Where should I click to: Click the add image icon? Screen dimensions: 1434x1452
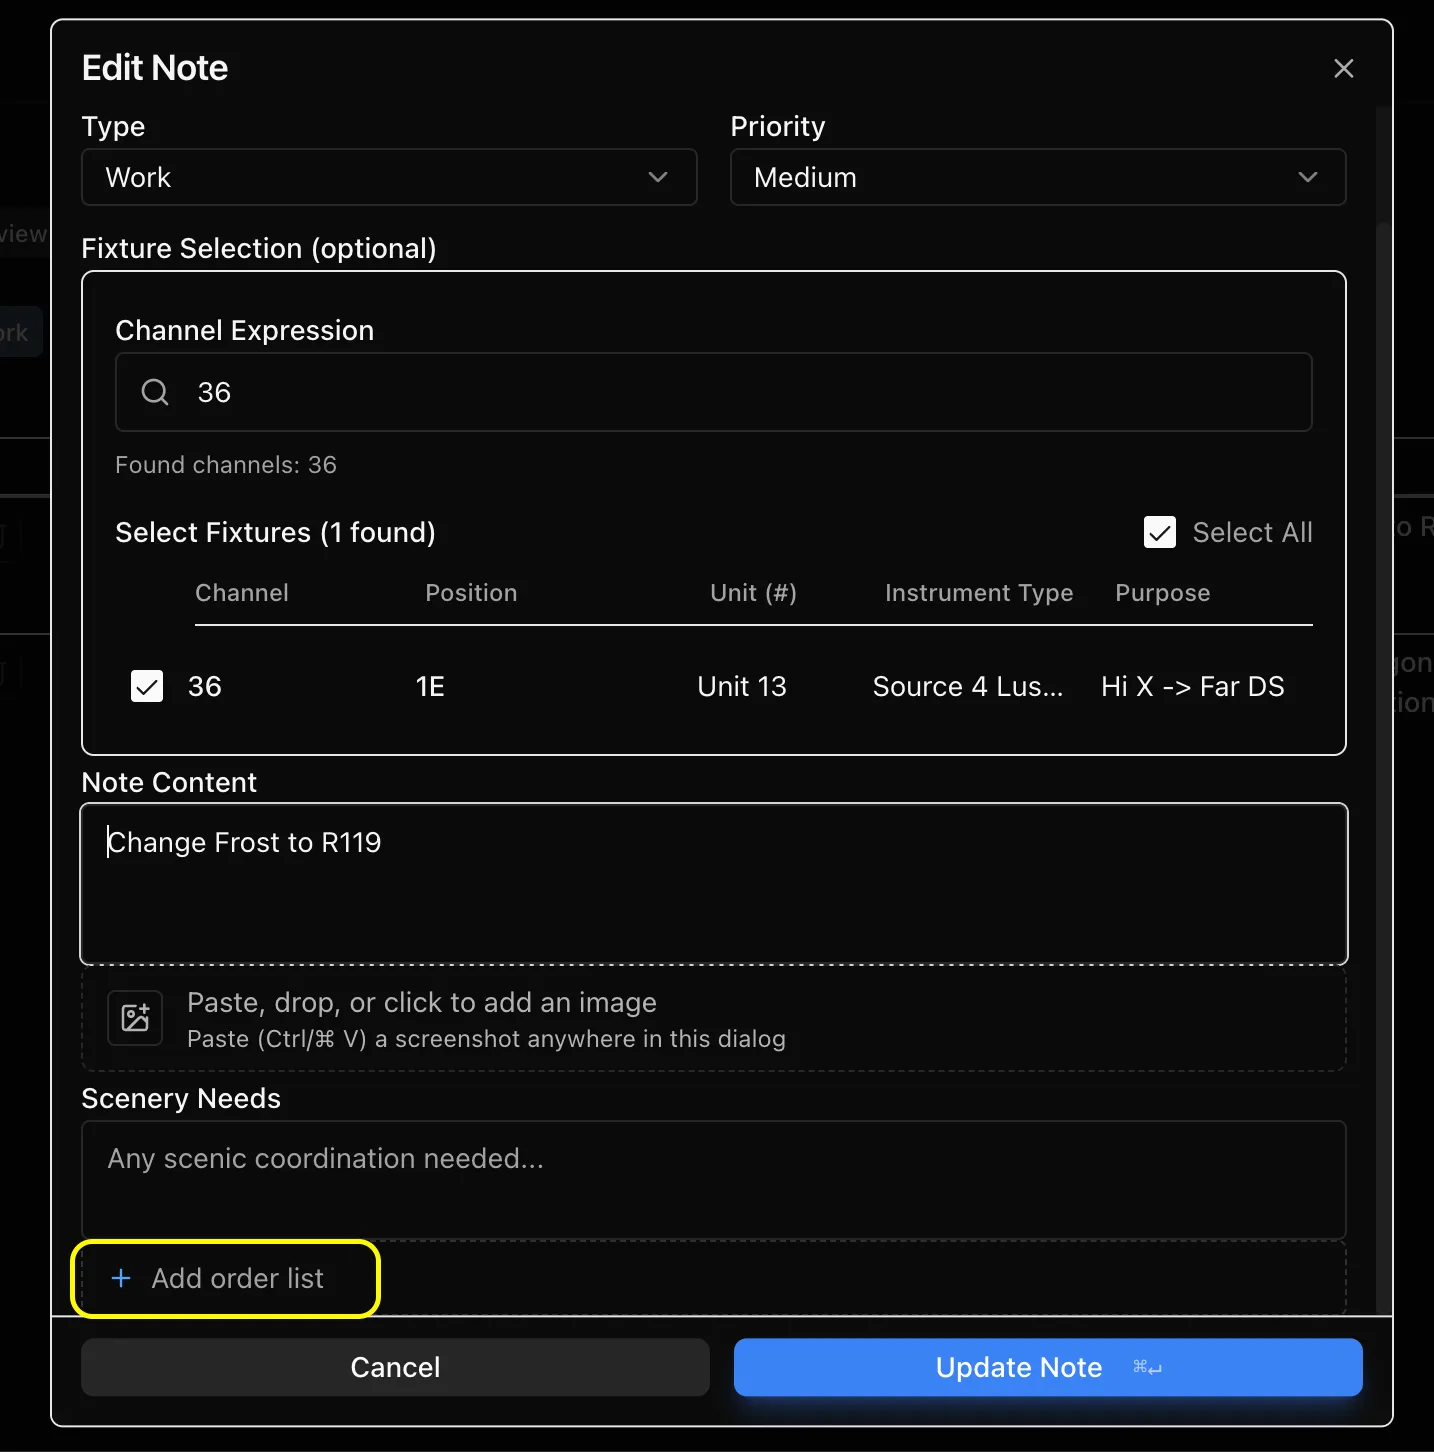tap(135, 1018)
